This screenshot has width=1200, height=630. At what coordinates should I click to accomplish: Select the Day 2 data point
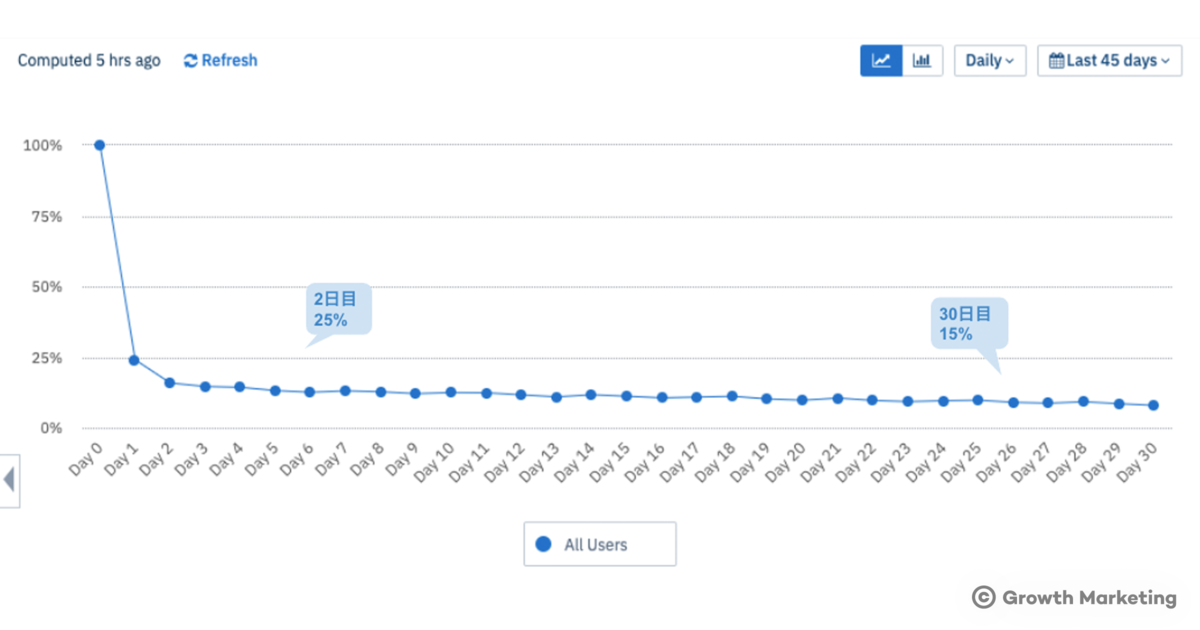pos(170,383)
